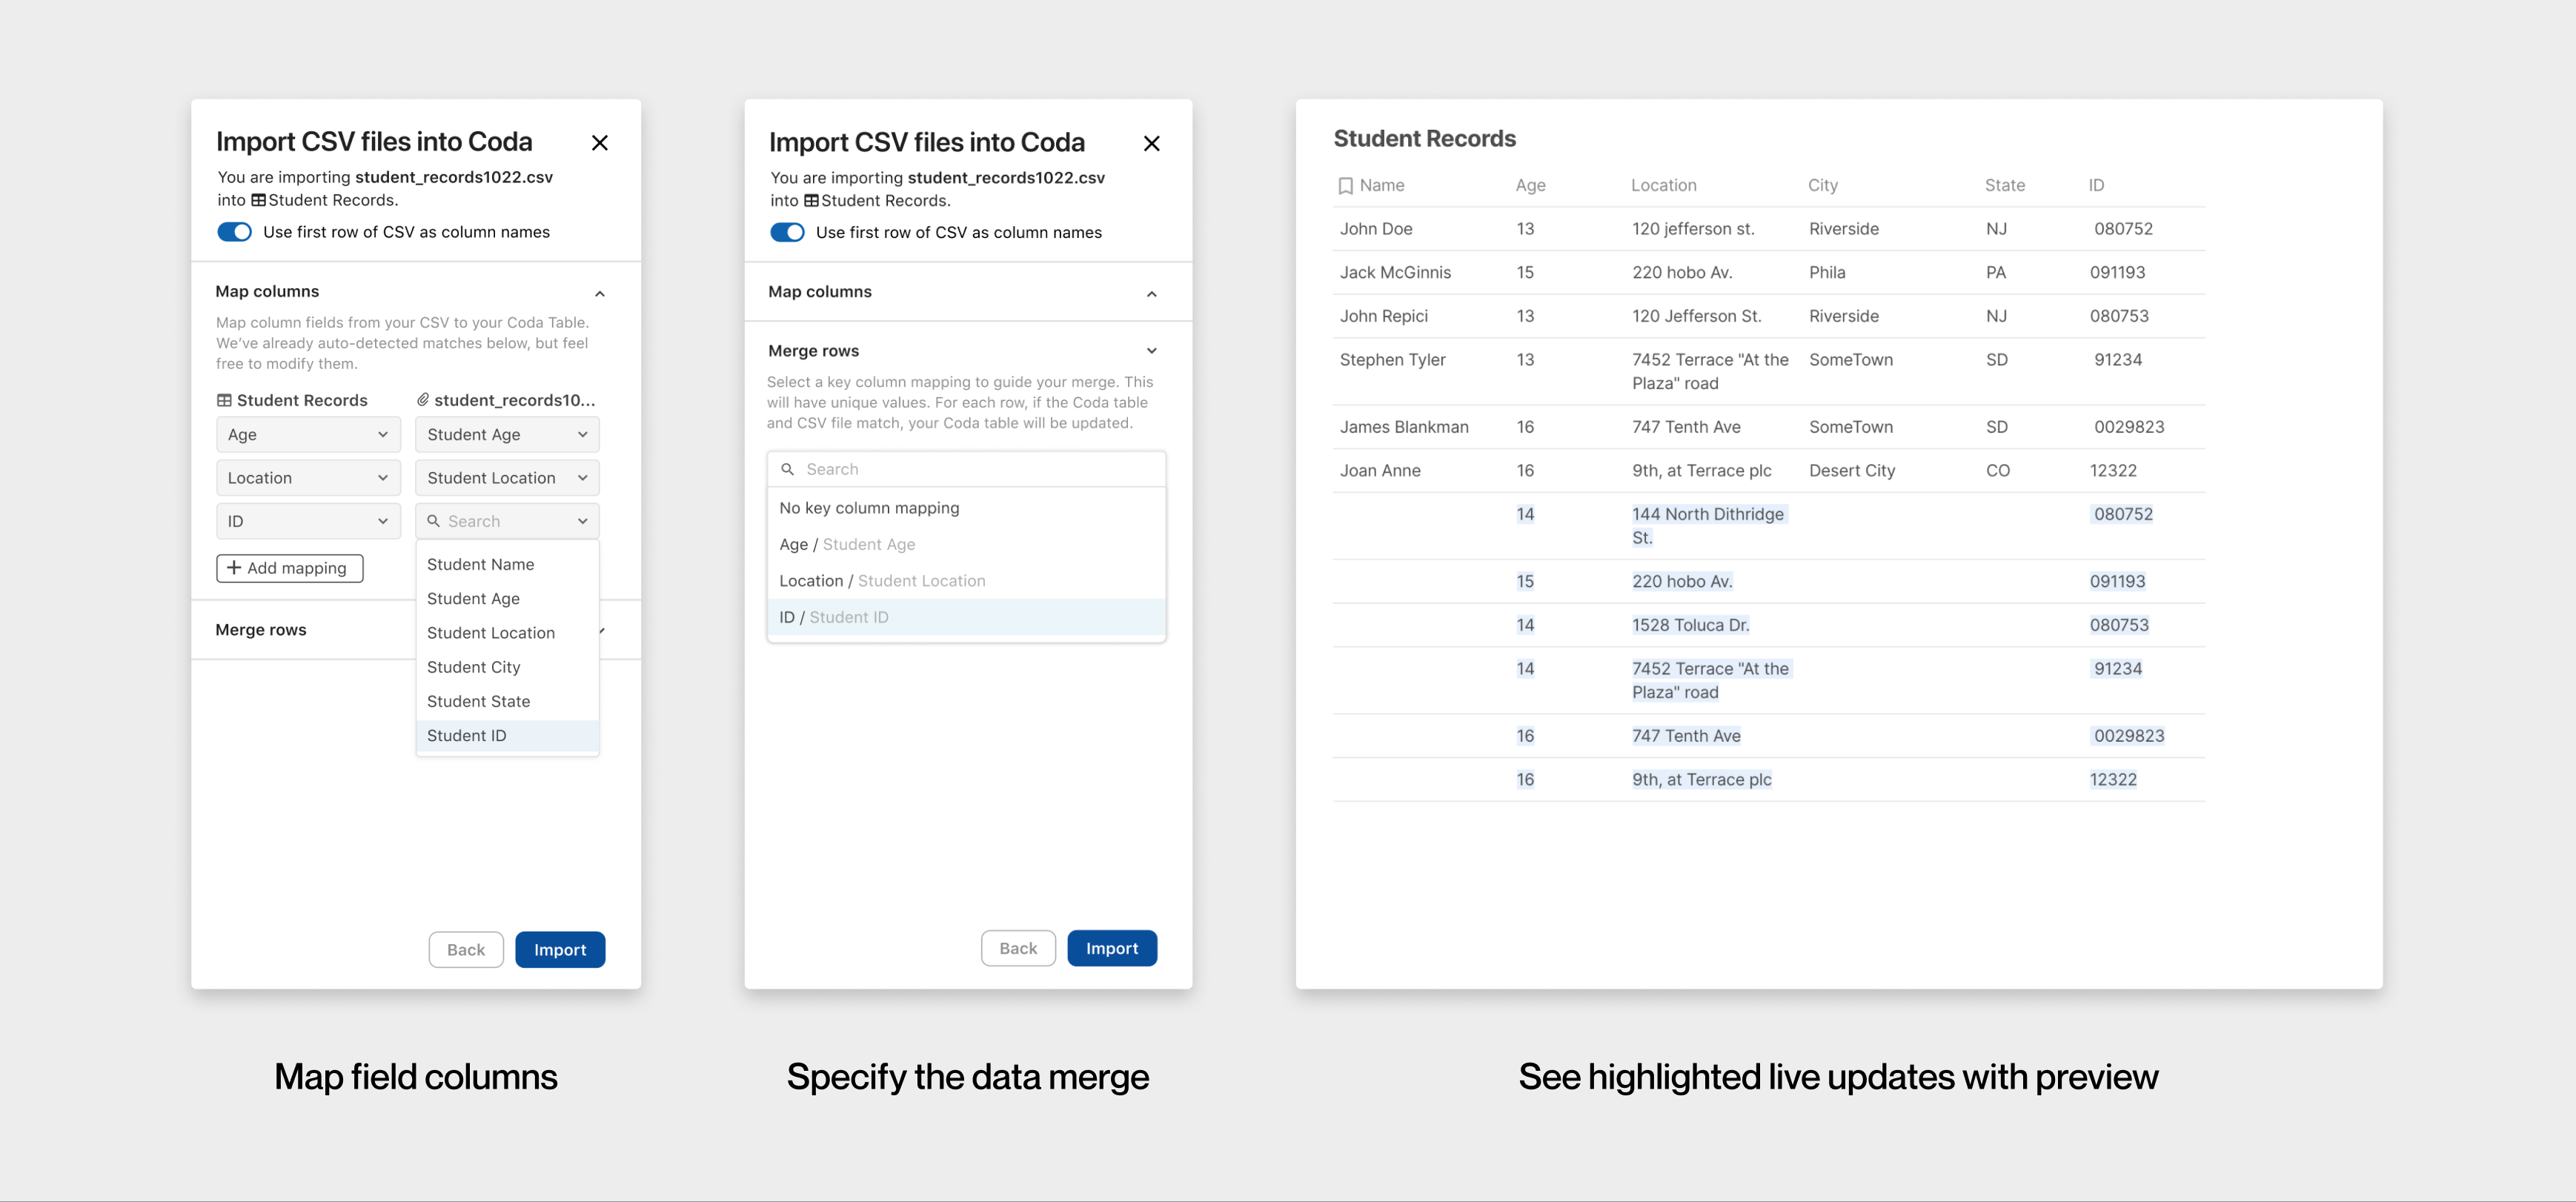Toggle first row as column names, left dialog
This screenshot has width=2576, height=1202.
(235, 232)
